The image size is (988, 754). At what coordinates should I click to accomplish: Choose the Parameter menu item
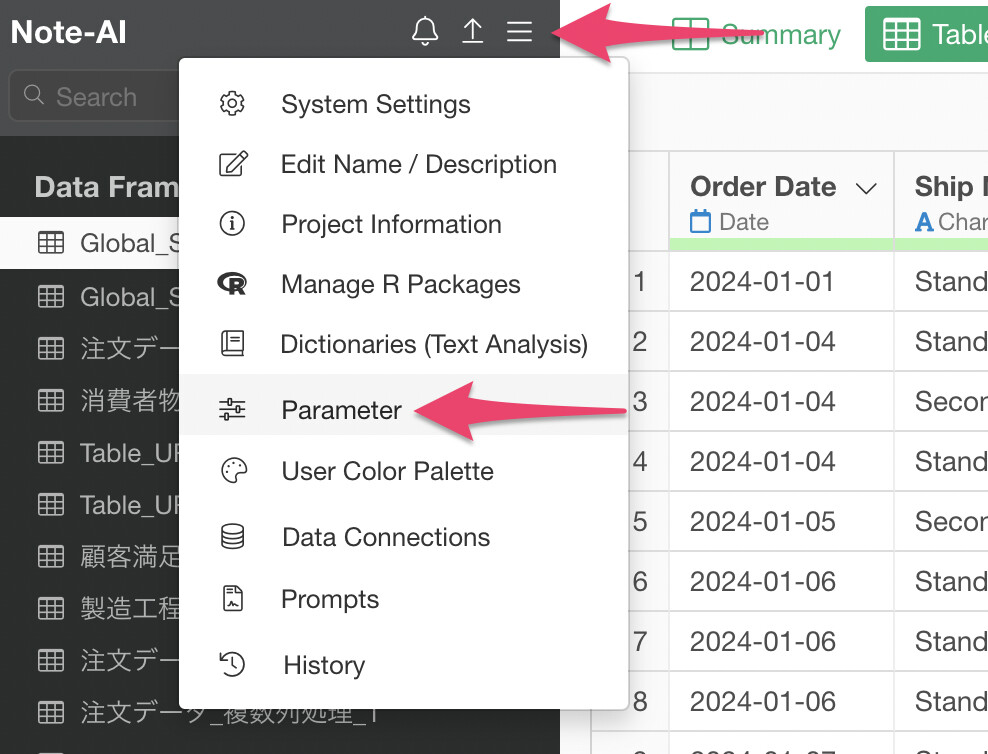click(x=404, y=404)
